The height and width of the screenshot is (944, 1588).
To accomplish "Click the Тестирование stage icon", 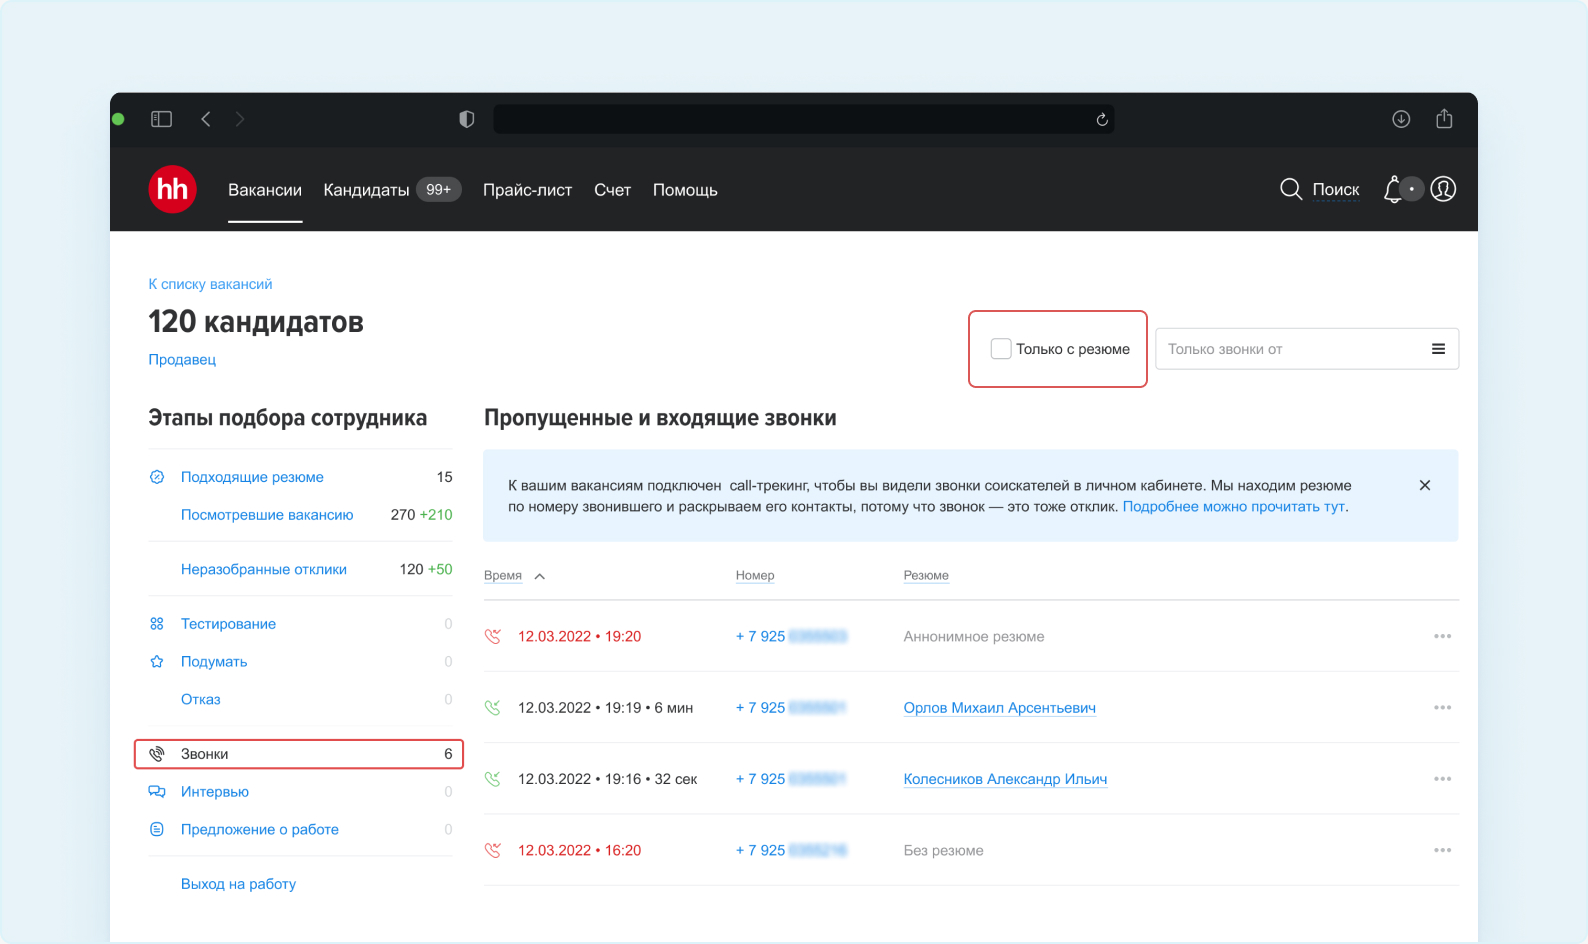I will click(x=157, y=624).
